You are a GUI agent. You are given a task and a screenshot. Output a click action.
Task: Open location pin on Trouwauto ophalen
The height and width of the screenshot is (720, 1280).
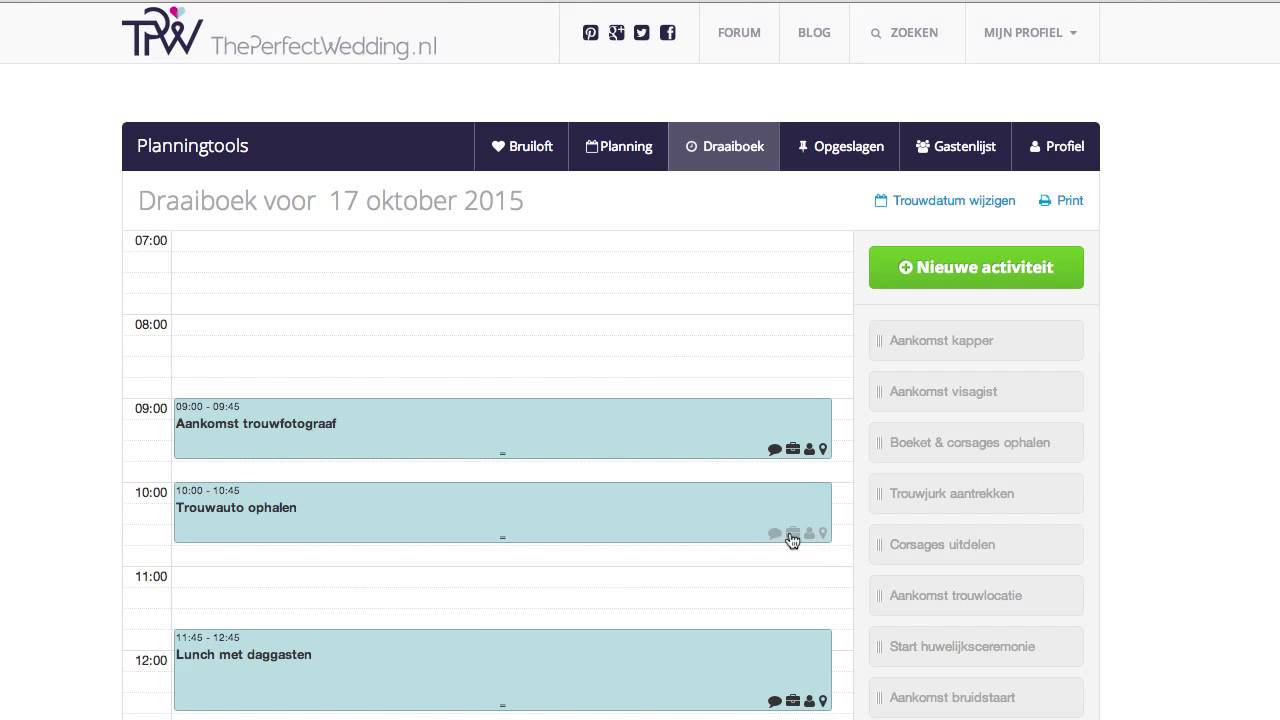(823, 533)
